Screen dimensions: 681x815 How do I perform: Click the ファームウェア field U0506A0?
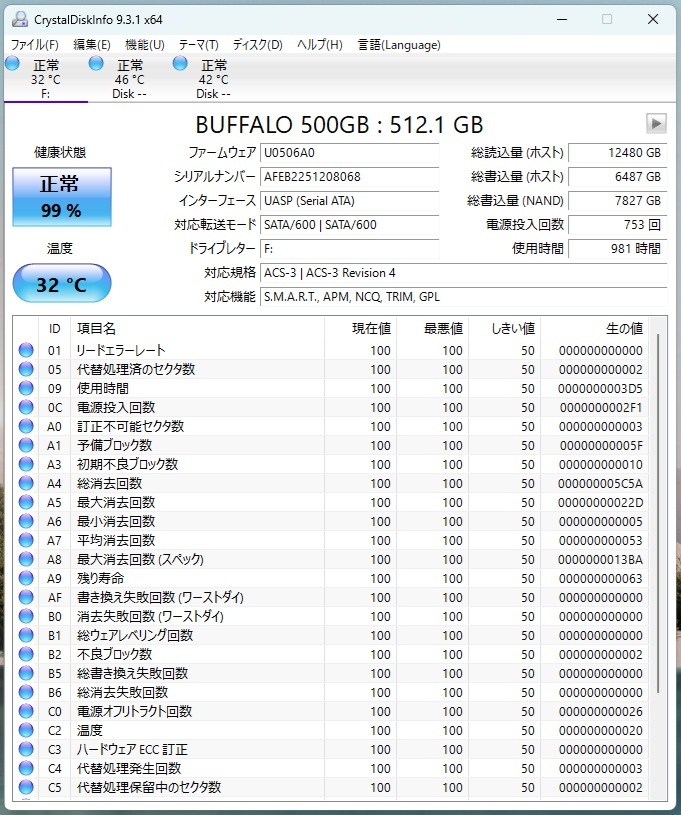pos(349,153)
